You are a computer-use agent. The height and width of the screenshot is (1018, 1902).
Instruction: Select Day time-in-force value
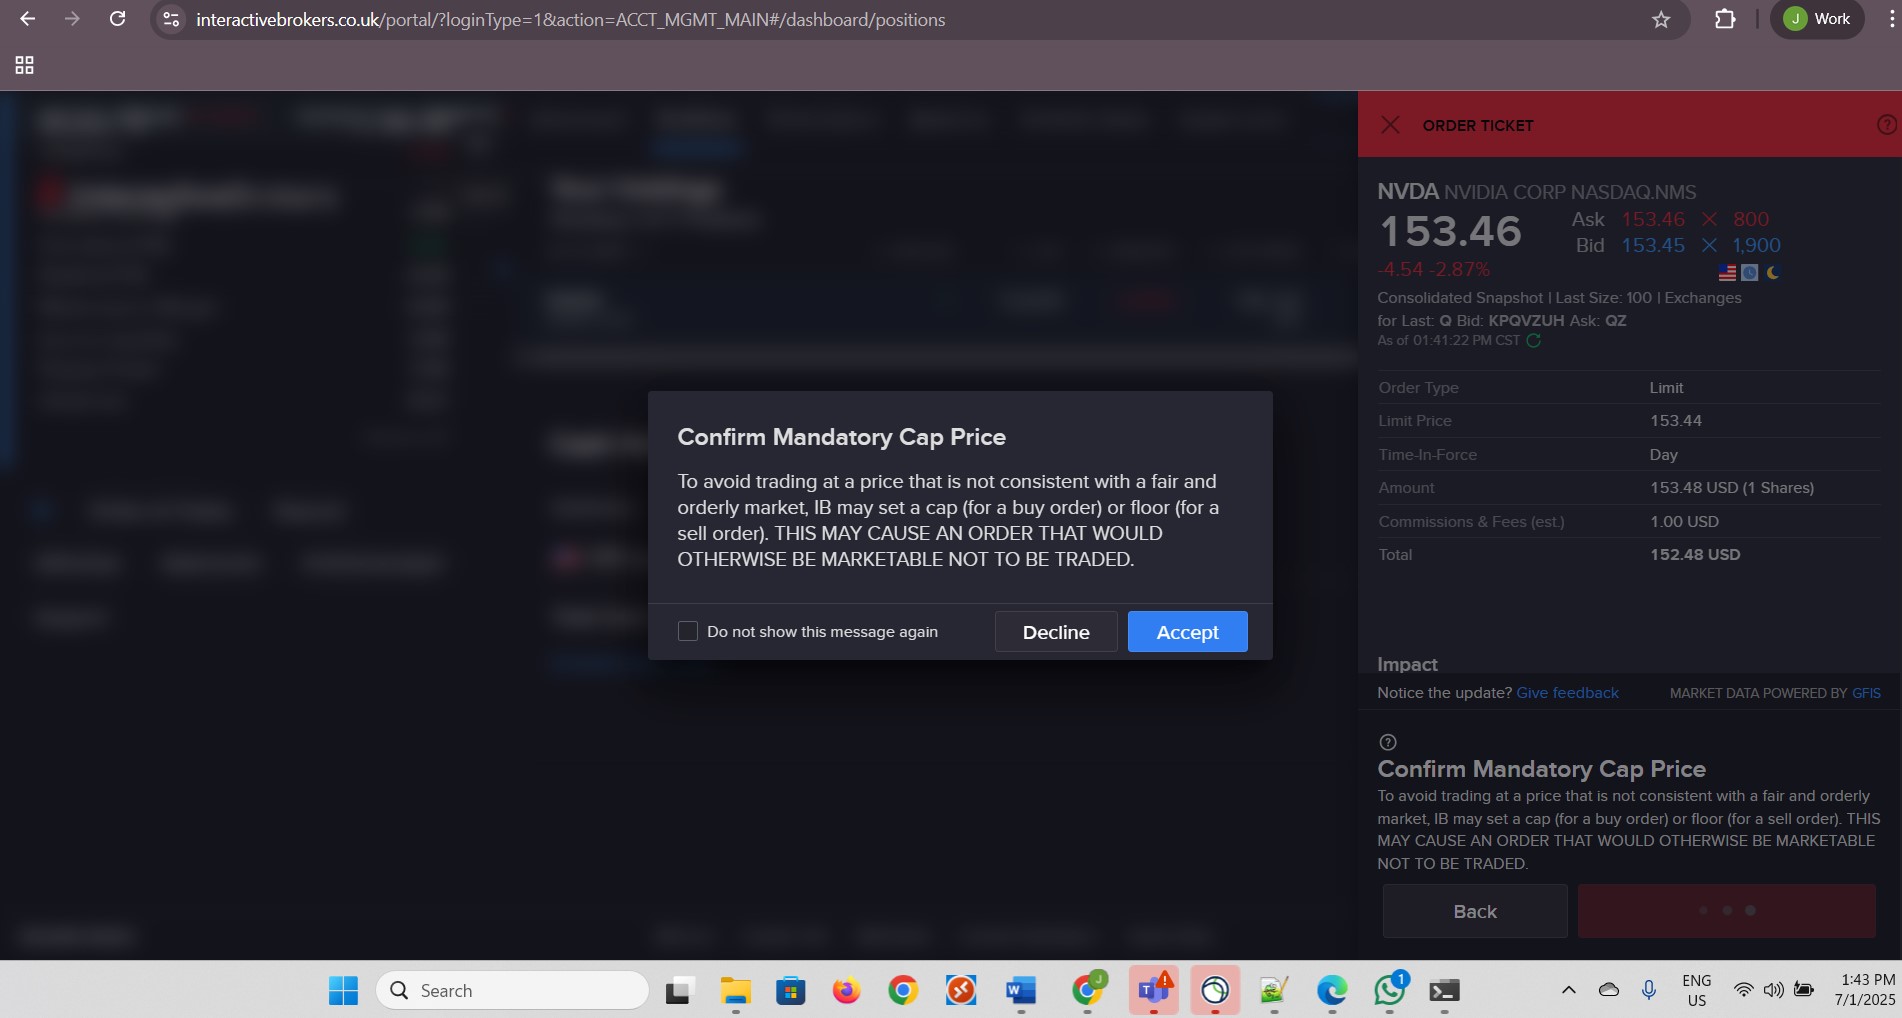click(x=1663, y=455)
